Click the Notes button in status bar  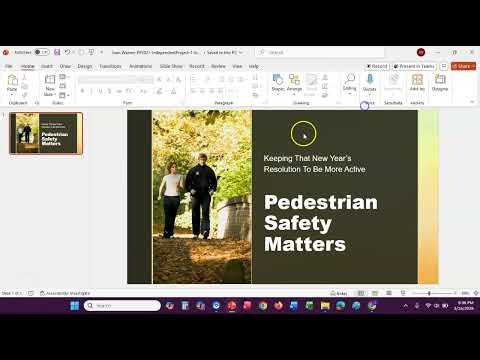point(338,293)
